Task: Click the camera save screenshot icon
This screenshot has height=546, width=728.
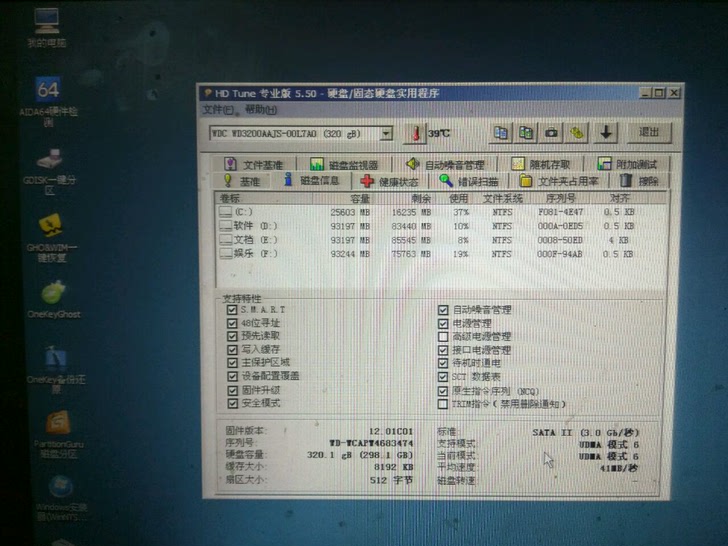Action: pos(551,133)
